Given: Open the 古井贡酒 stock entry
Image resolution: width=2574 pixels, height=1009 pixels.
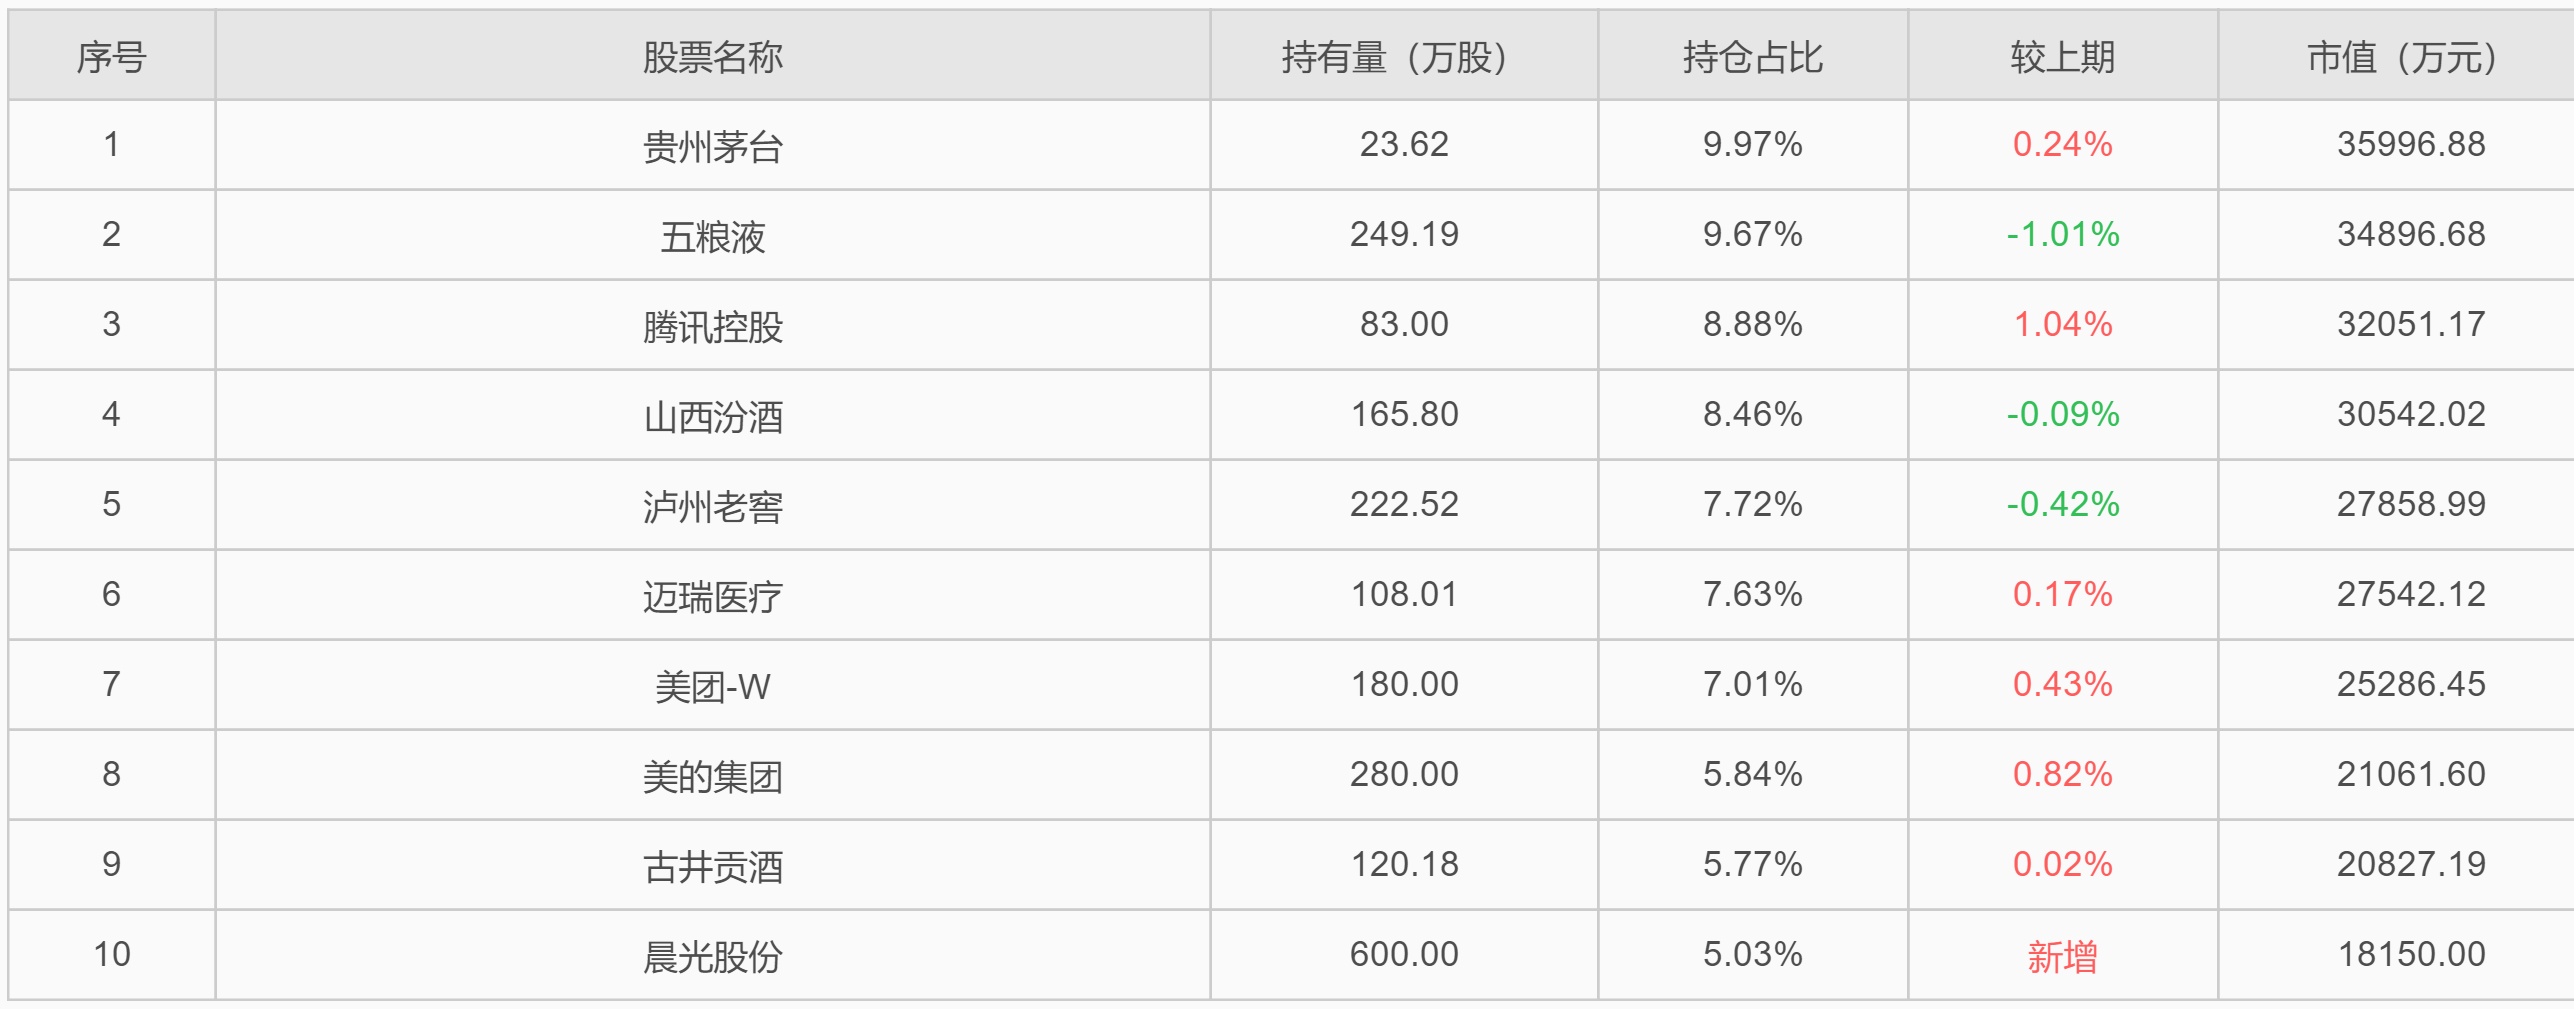Looking at the screenshot, I should [712, 866].
